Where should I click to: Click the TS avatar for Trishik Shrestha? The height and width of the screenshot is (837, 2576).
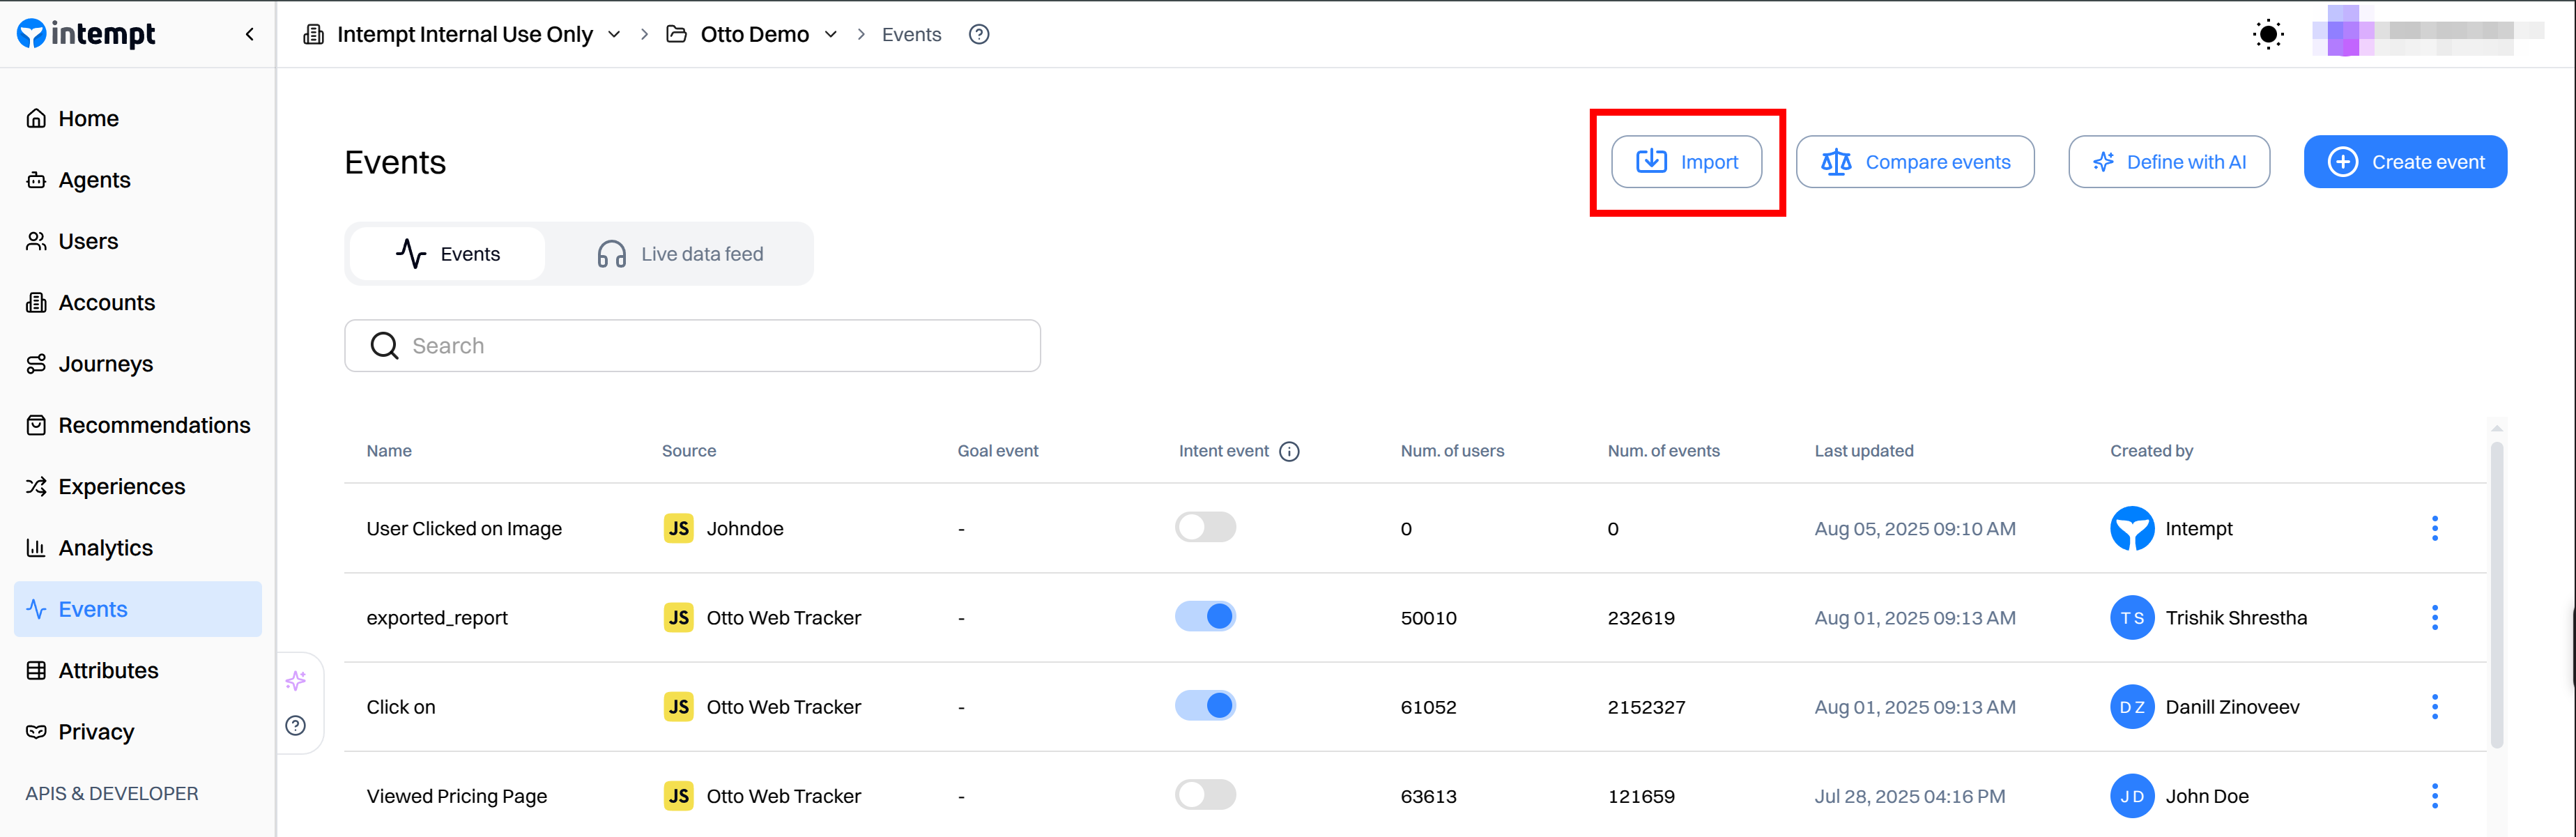[2131, 617]
